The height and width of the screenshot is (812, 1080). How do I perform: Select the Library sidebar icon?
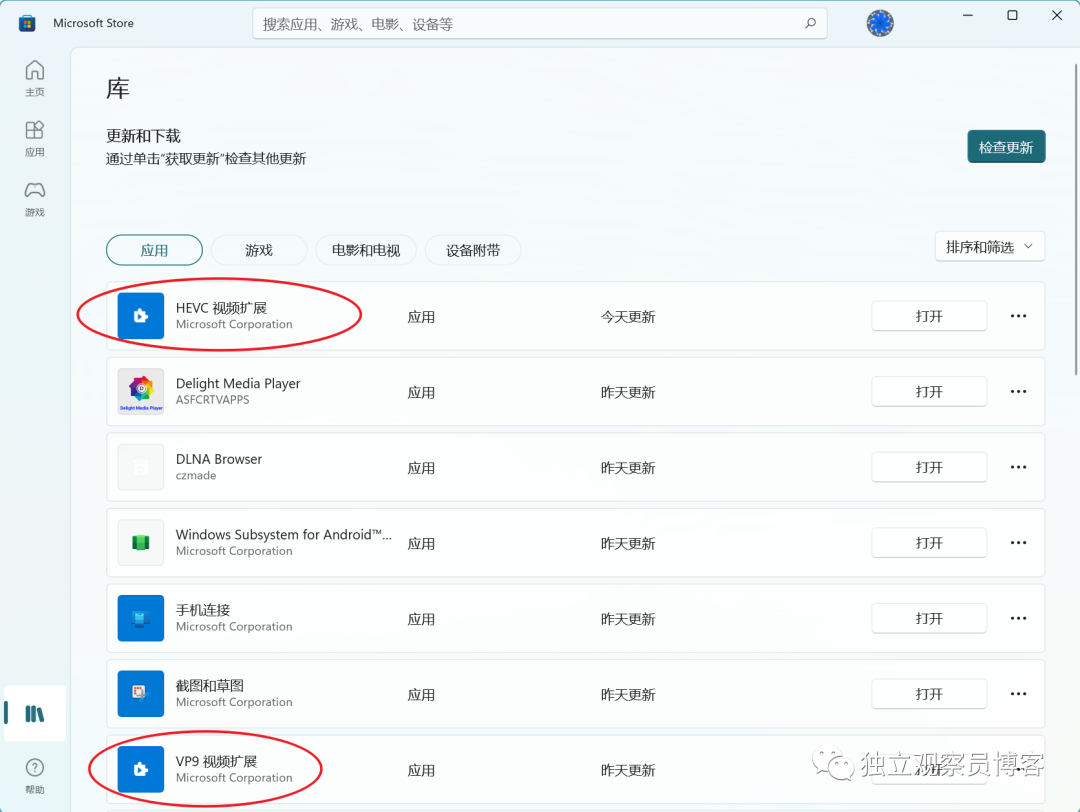[x=34, y=714]
